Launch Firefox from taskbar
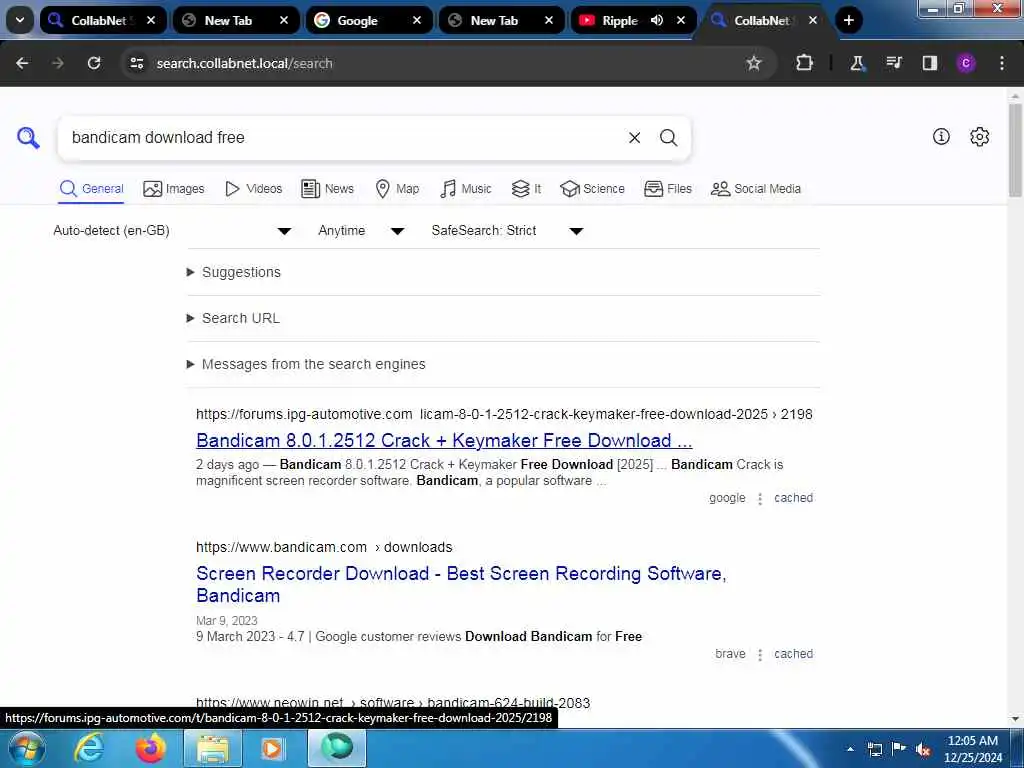1024x768 pixels. tap(150, 748)
